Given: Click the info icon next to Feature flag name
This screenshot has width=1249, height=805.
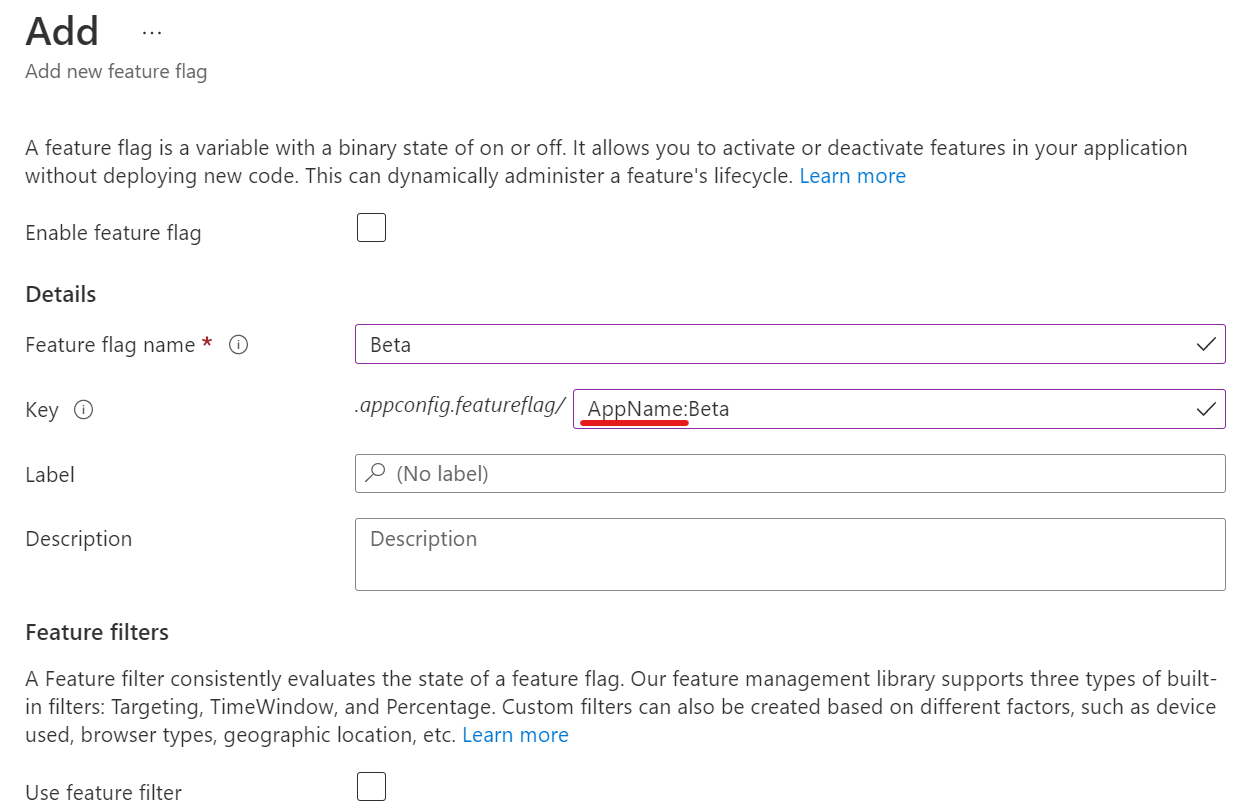Looking at the screenshot, I should tap(238, 345).
